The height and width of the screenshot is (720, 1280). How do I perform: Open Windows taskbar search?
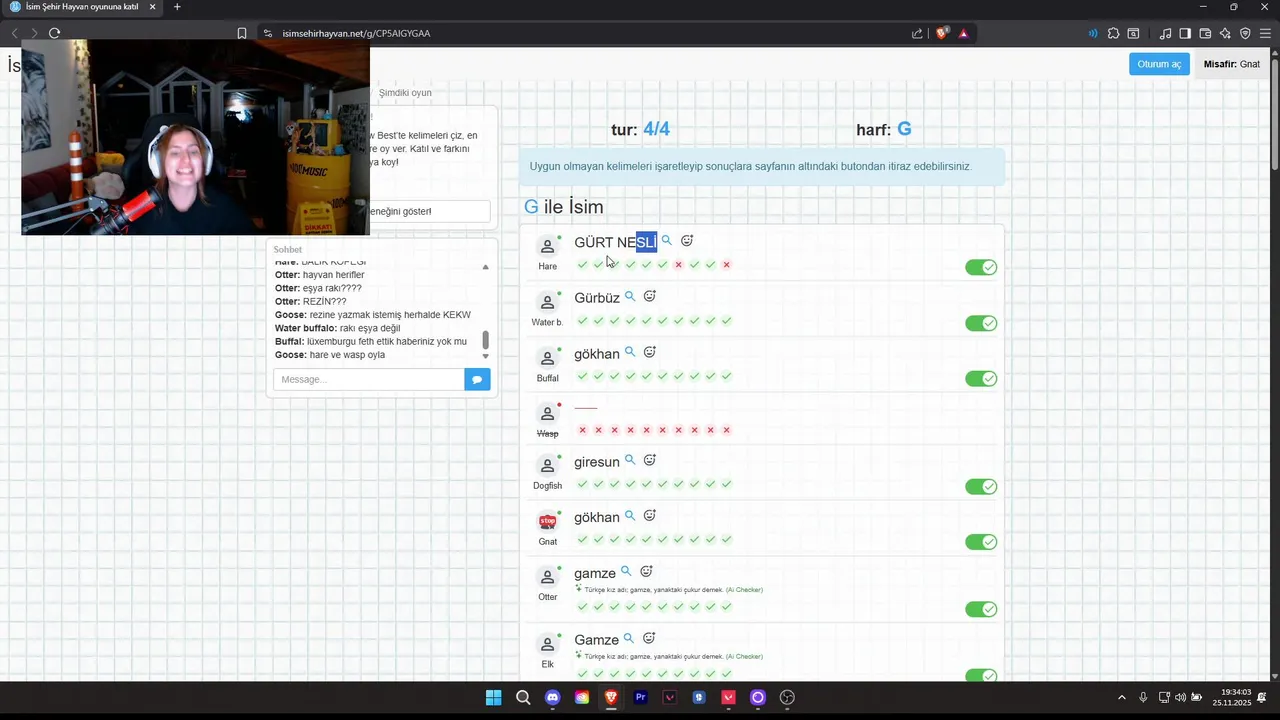tap(523, 698)
